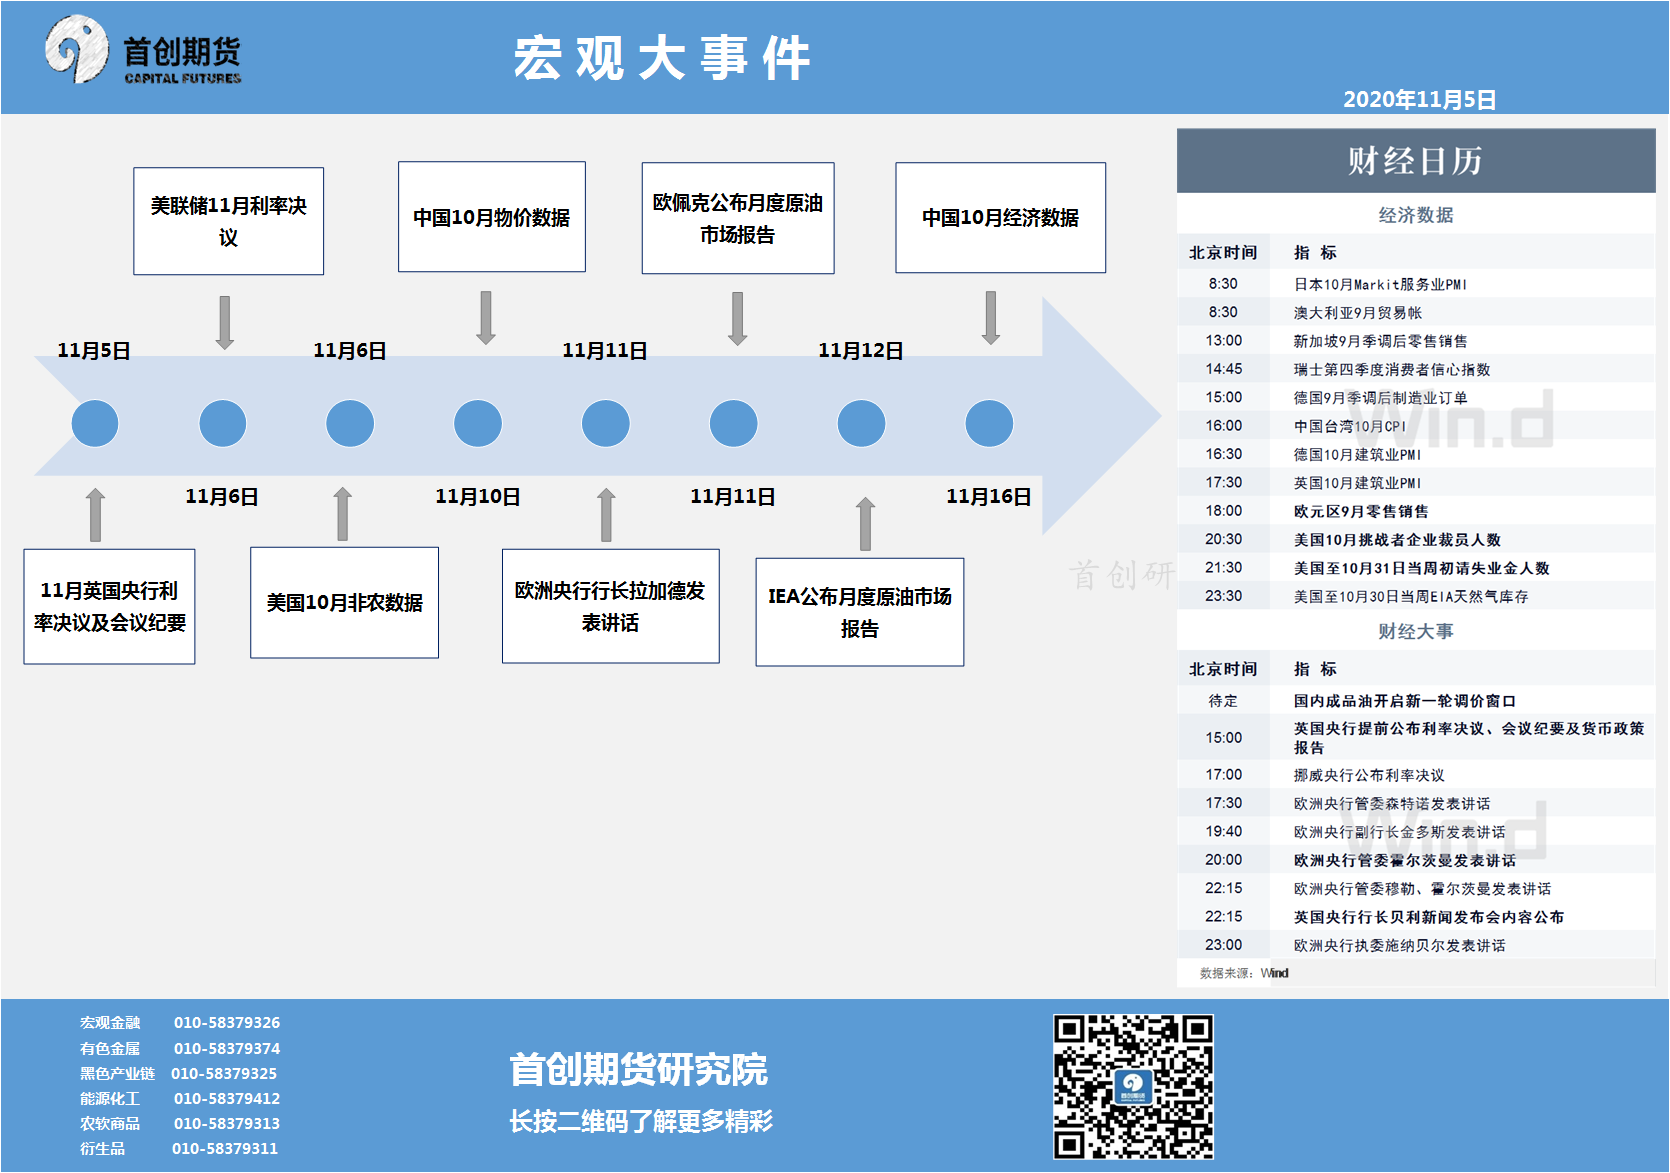Click the 衍生品 phone 010-58379311
The width and height of the screenshot is (1670, 1173).
click(225, 1148)
